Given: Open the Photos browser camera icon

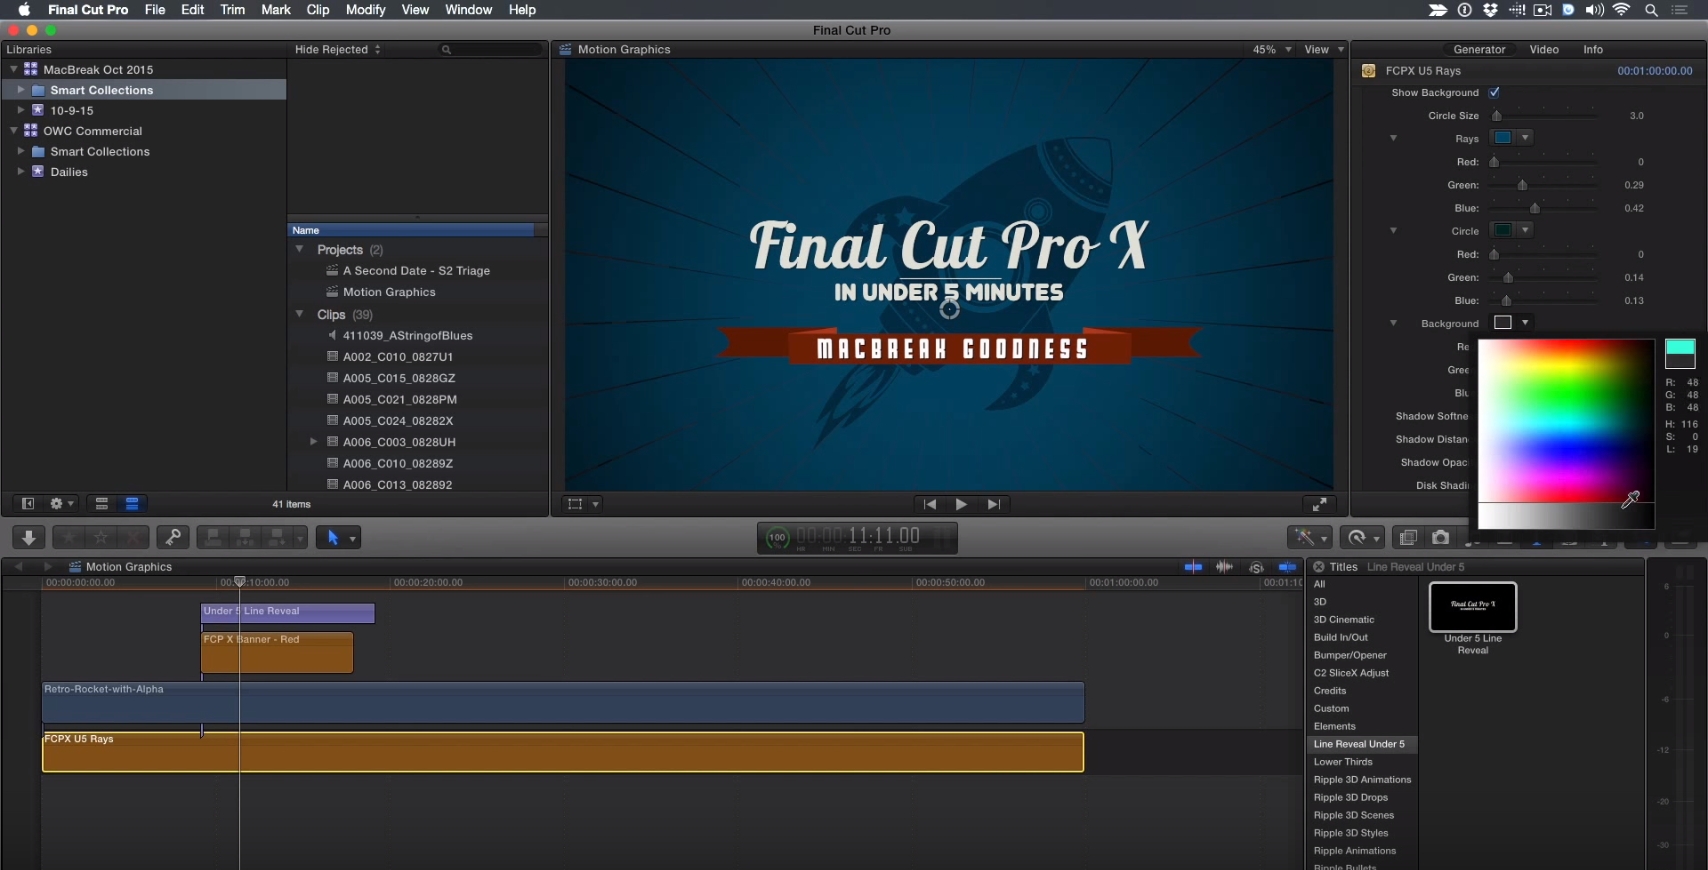Looking at the screenshot, I should [1440, 537].
